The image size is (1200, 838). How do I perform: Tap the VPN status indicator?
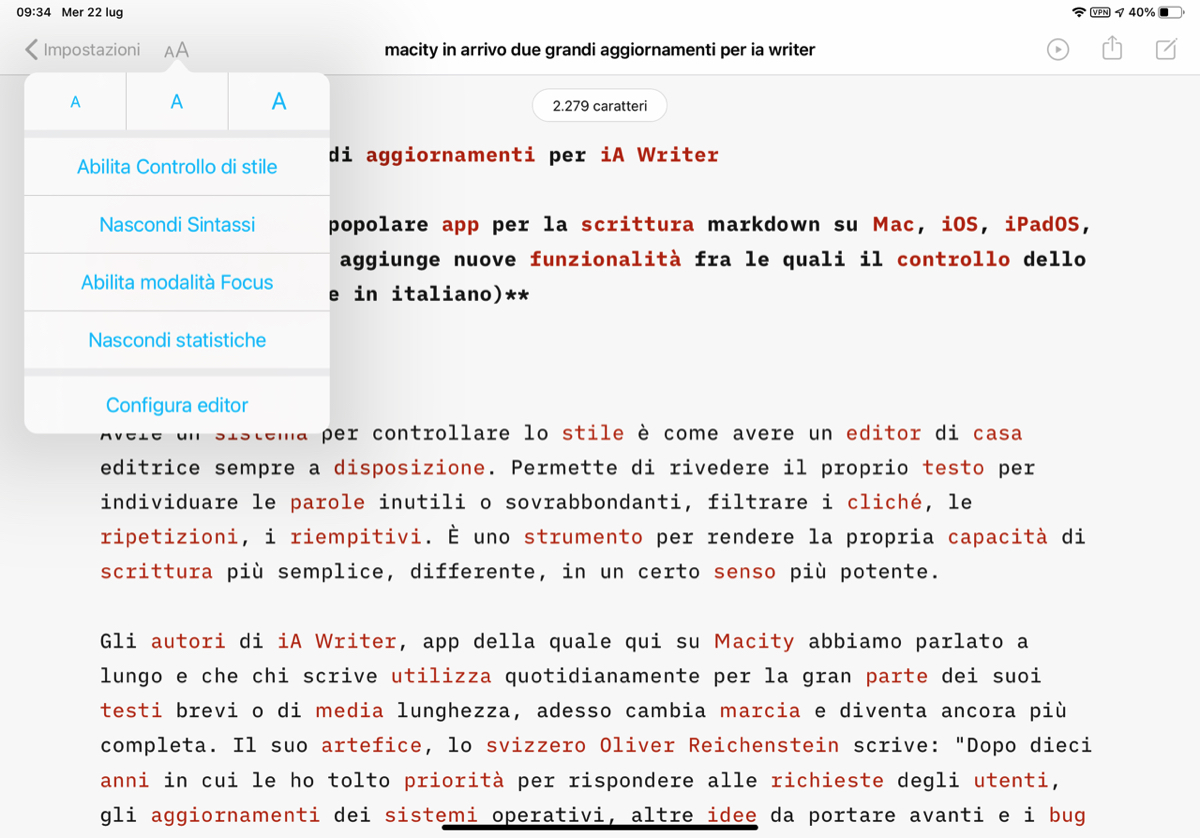coord(1100,12)
